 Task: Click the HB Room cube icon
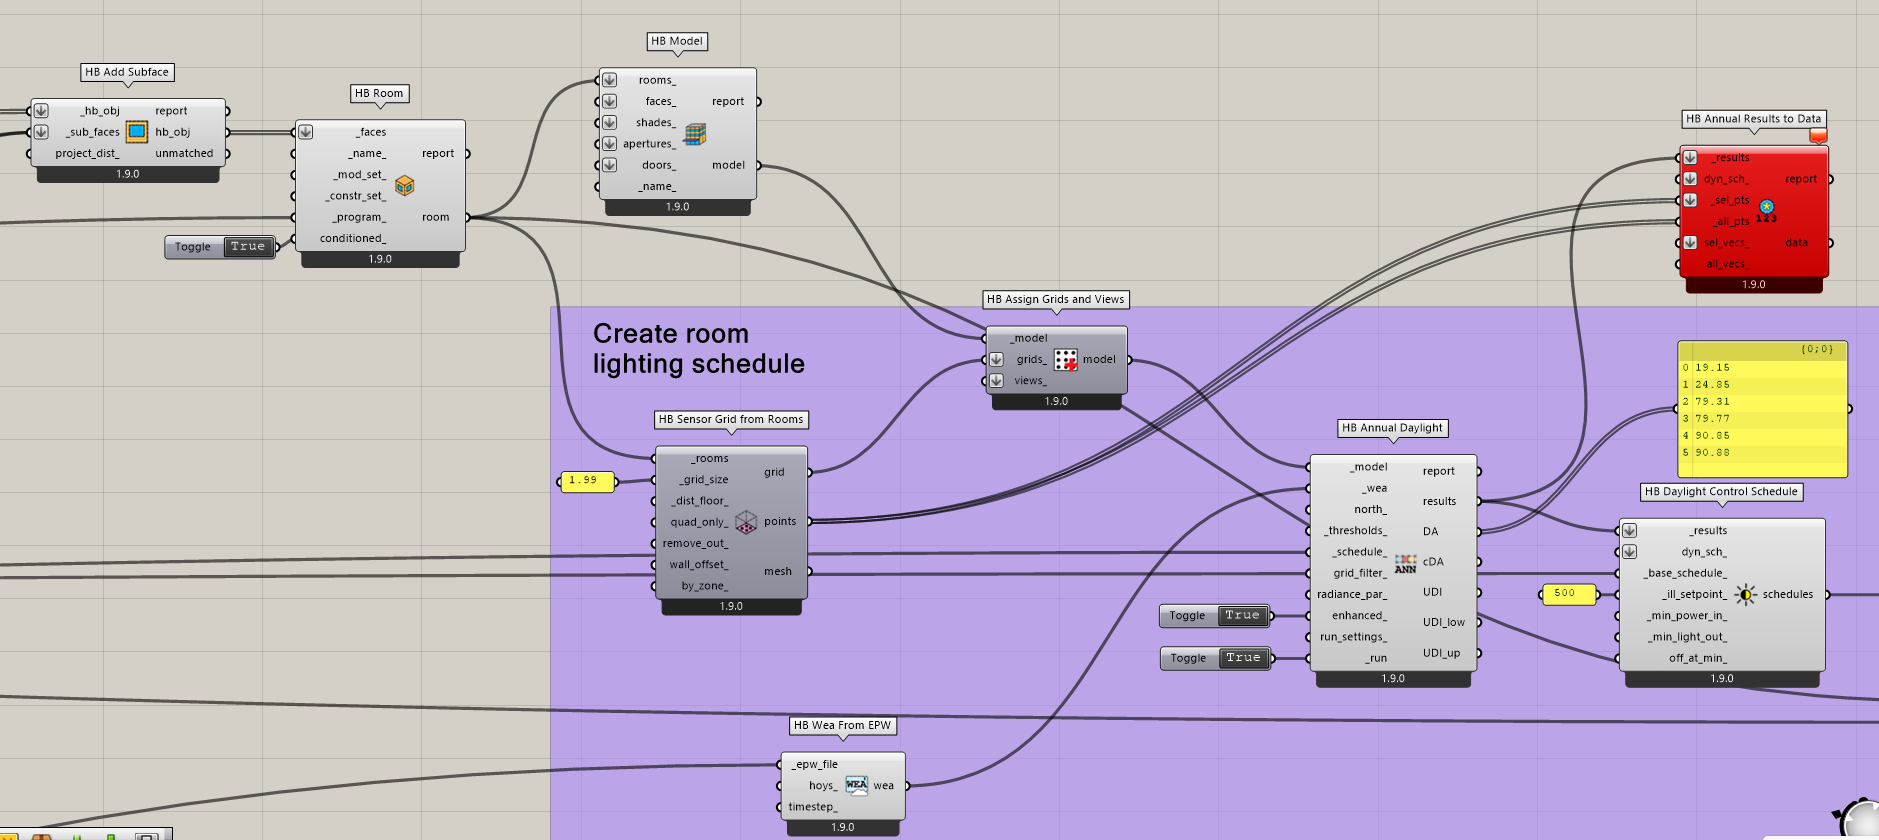(404, 186)
